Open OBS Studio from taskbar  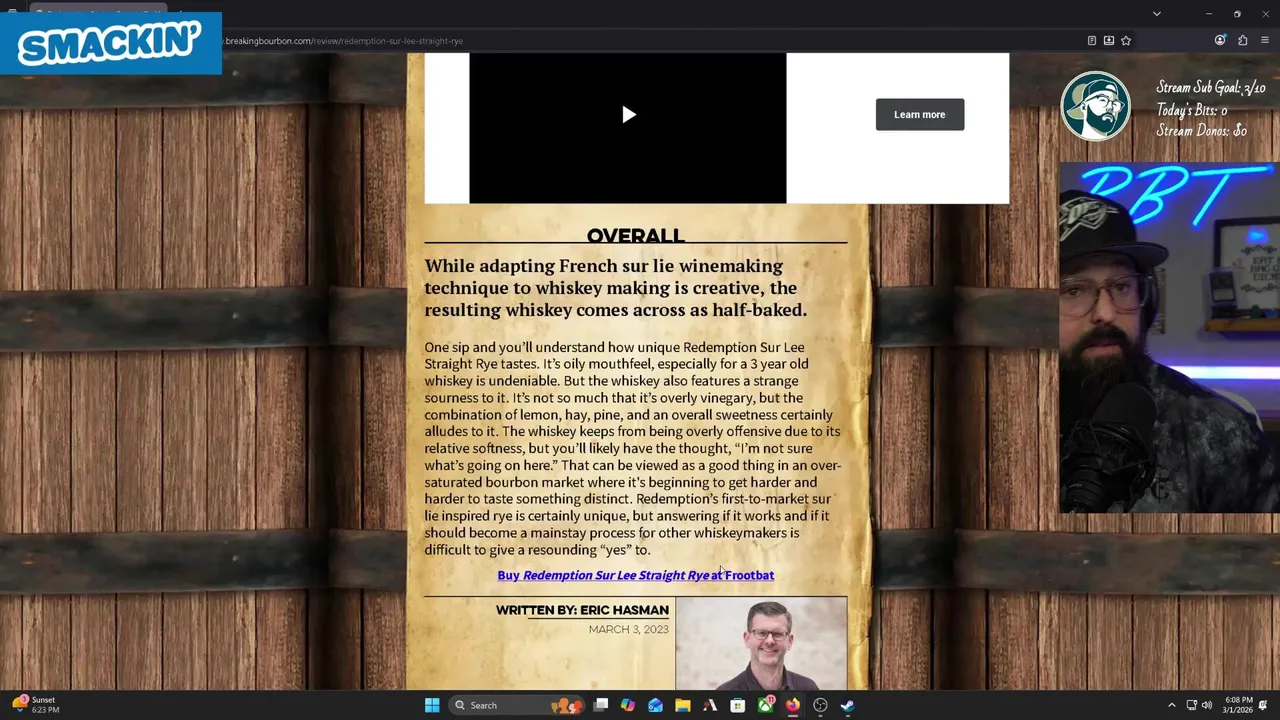click(x=820, y=705)
